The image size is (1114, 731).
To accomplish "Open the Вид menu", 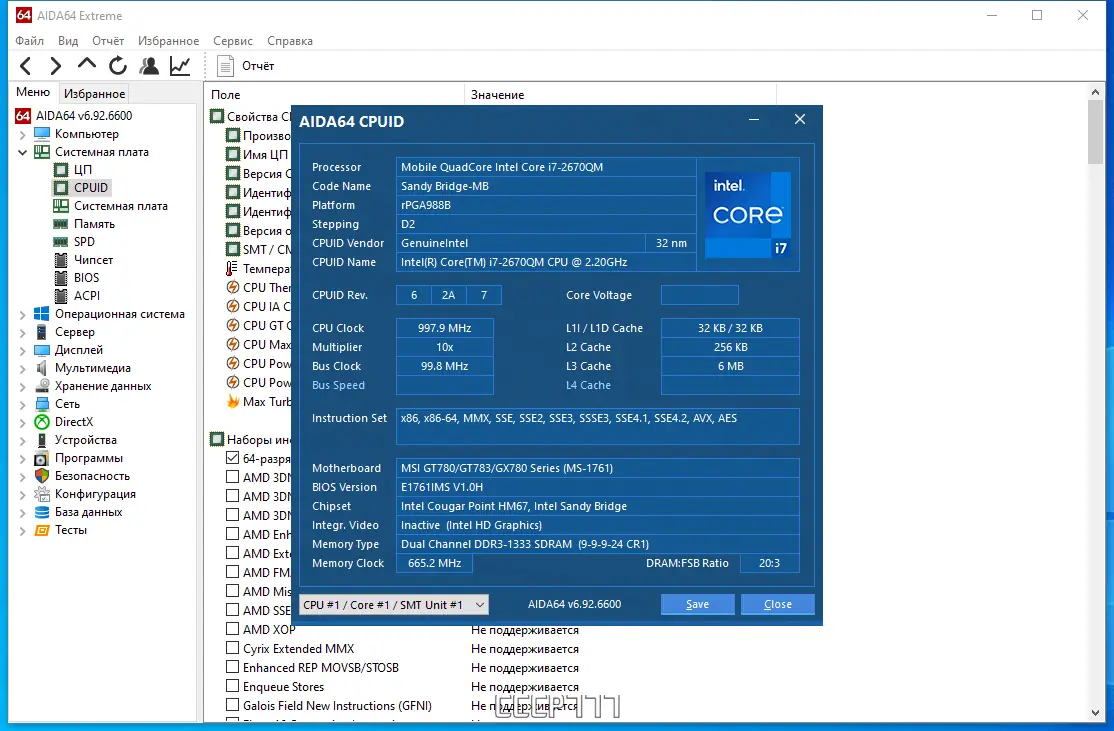I will pos(67,40).
